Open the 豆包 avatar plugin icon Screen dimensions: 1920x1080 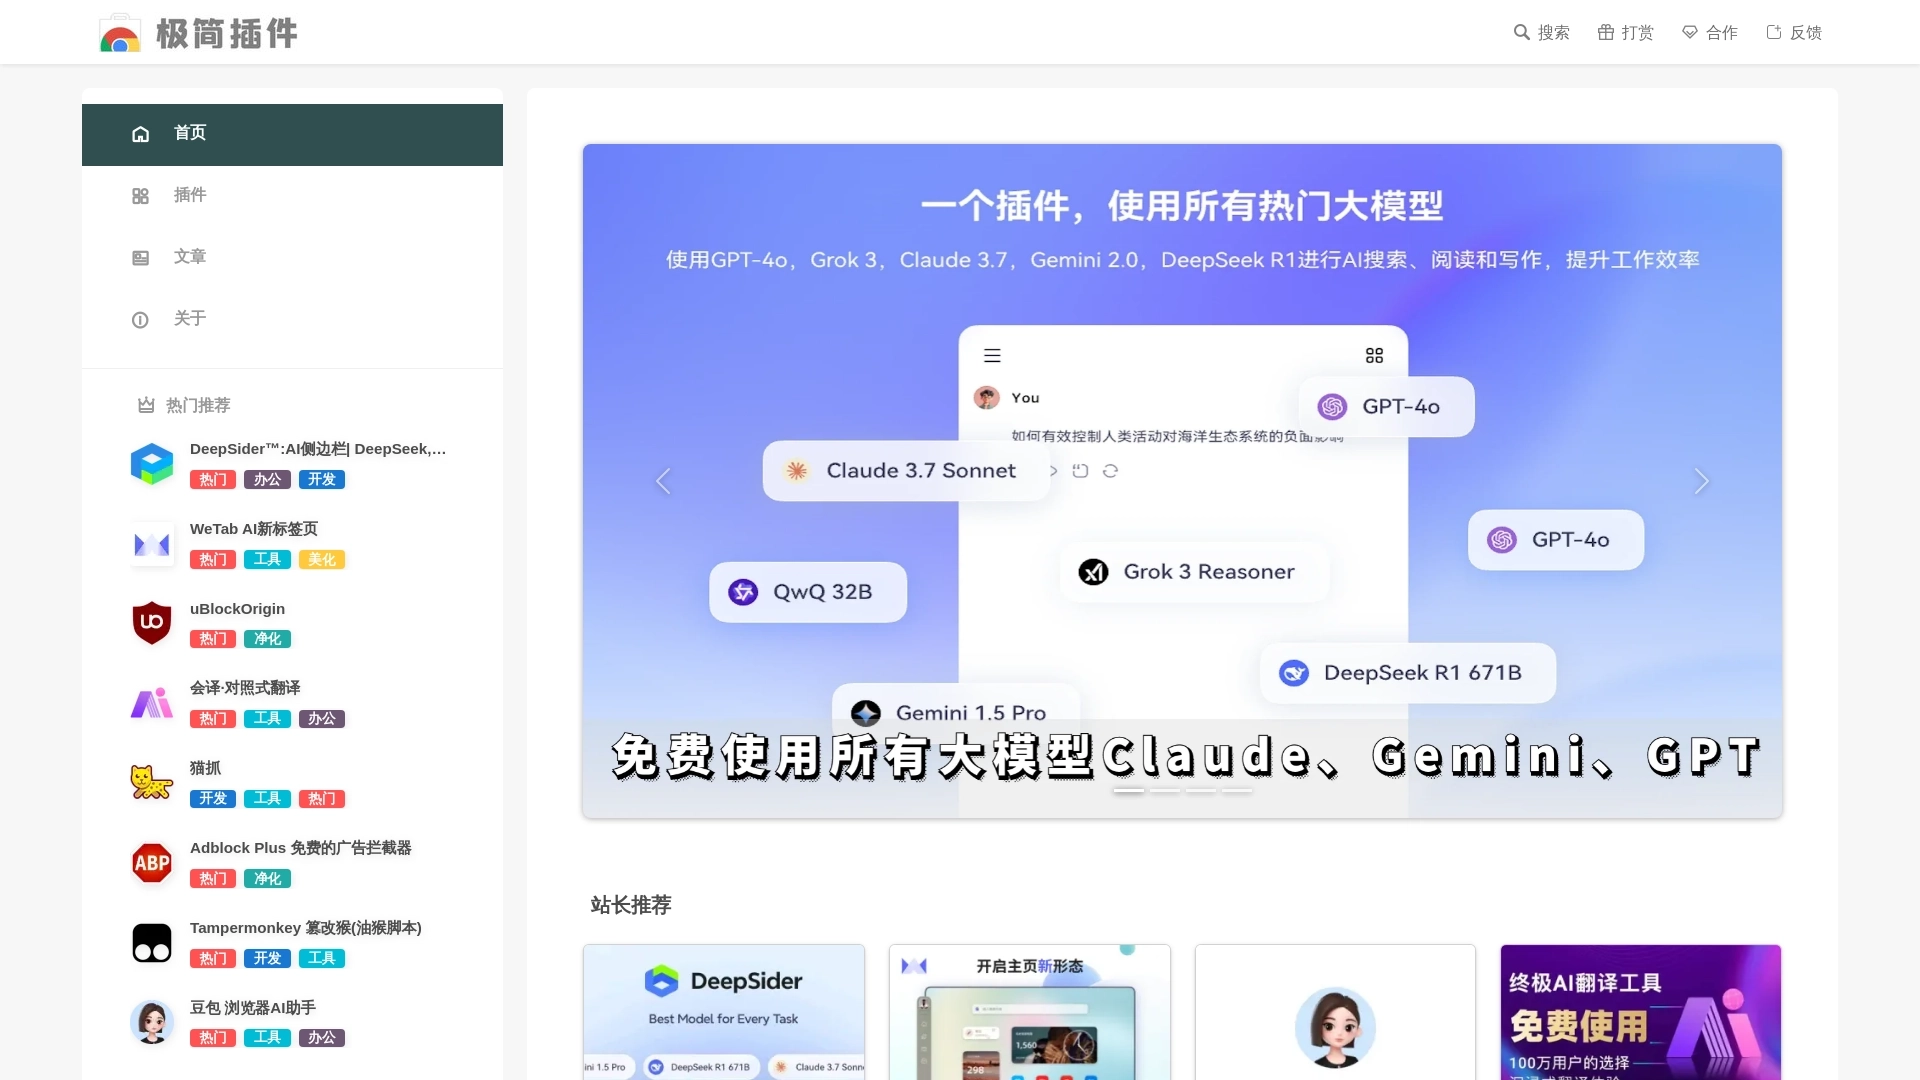click(x=152, y=1022)
